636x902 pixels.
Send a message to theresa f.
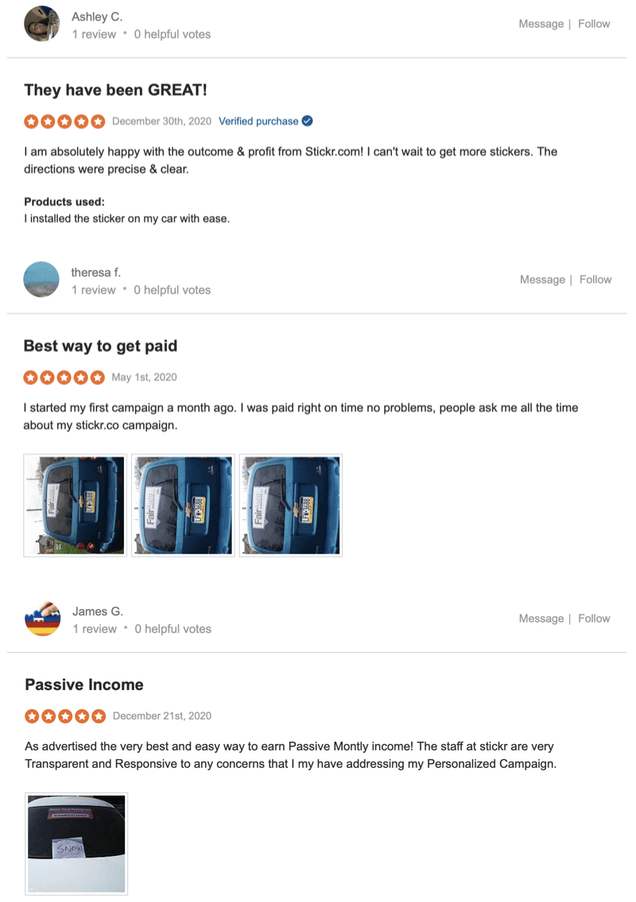tap(542, 280)
